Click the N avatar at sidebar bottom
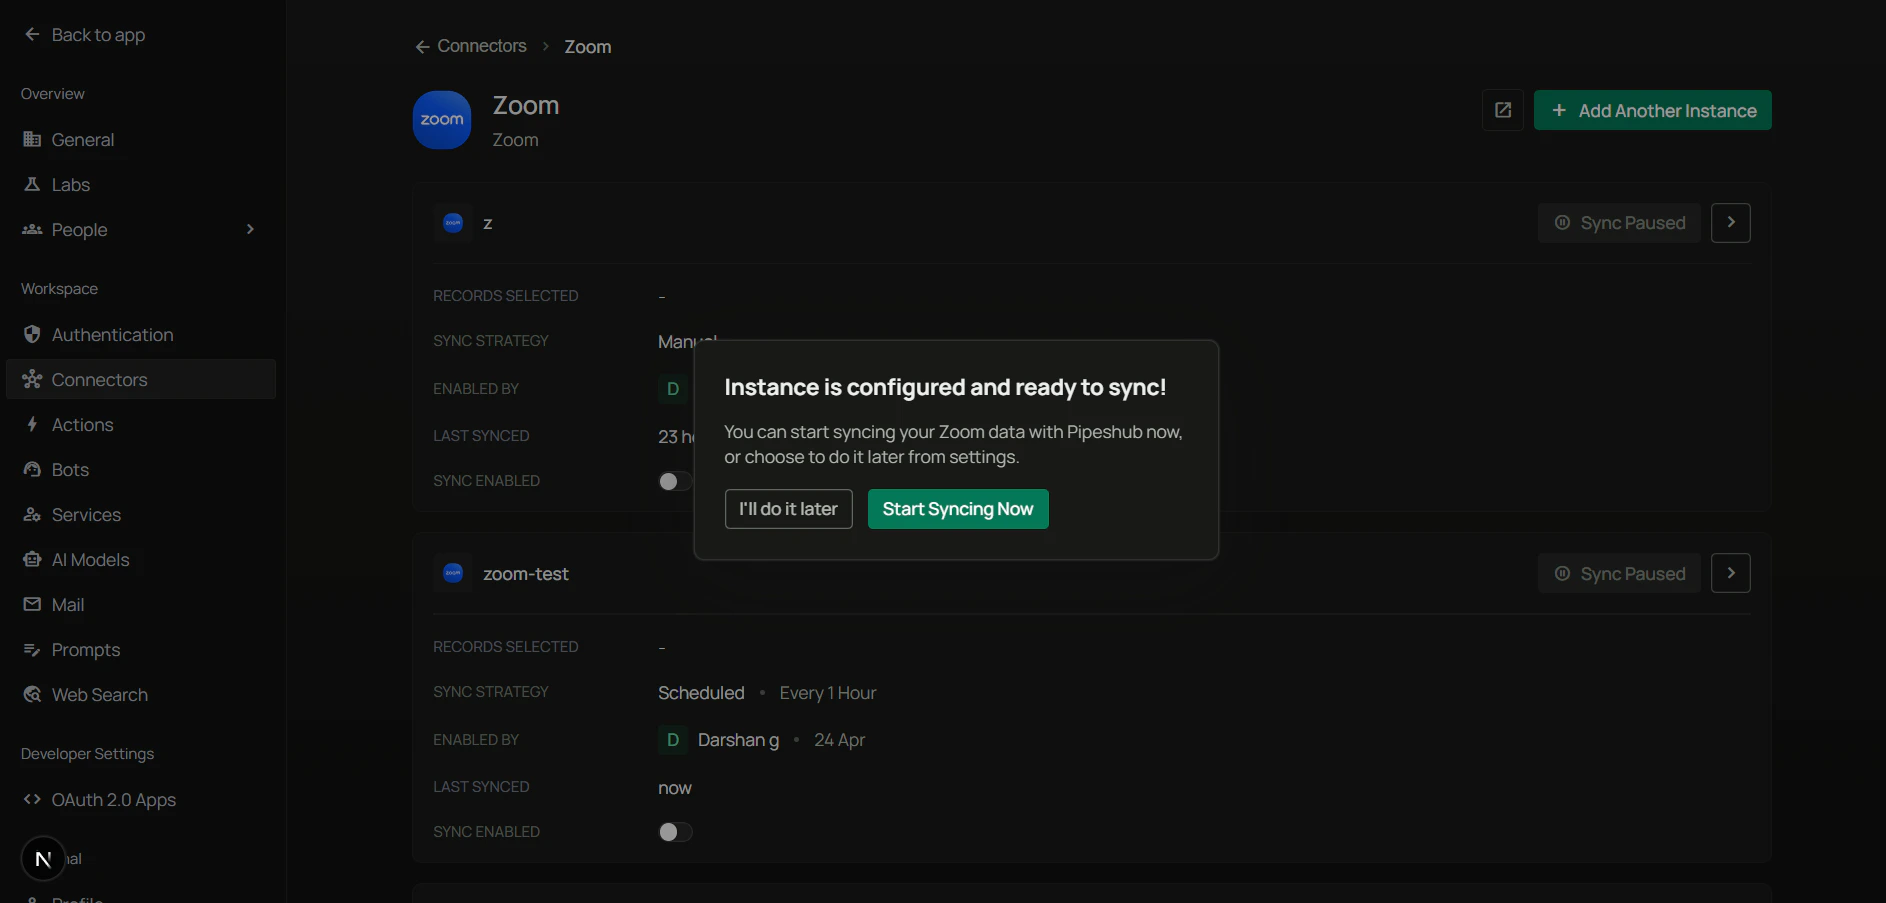Viewport: 1886px width, 903px height. (43, 858)
